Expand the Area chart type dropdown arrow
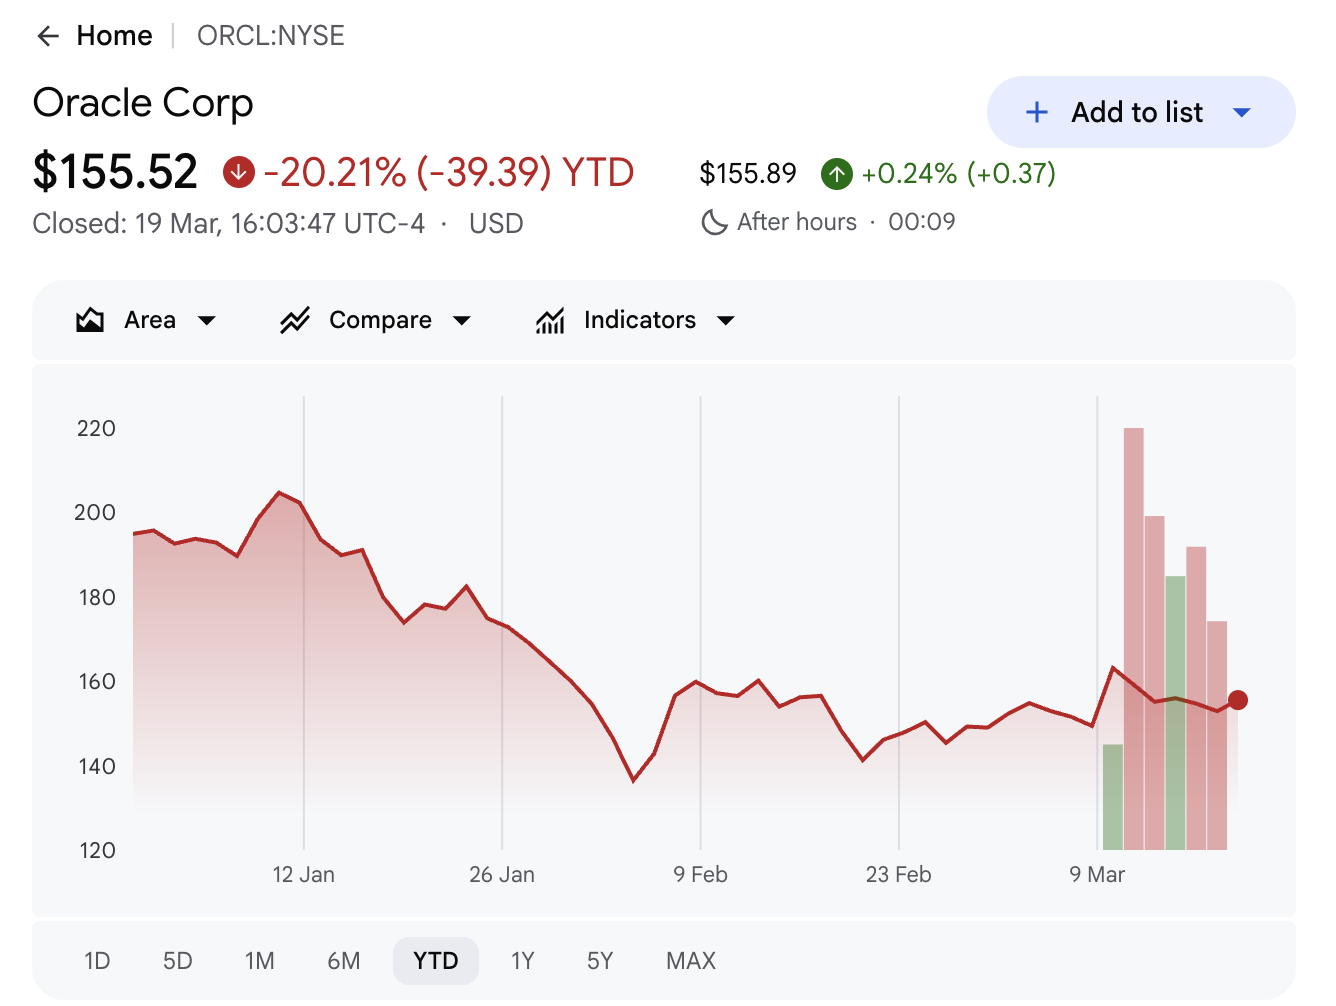 [x=207, y=321]
